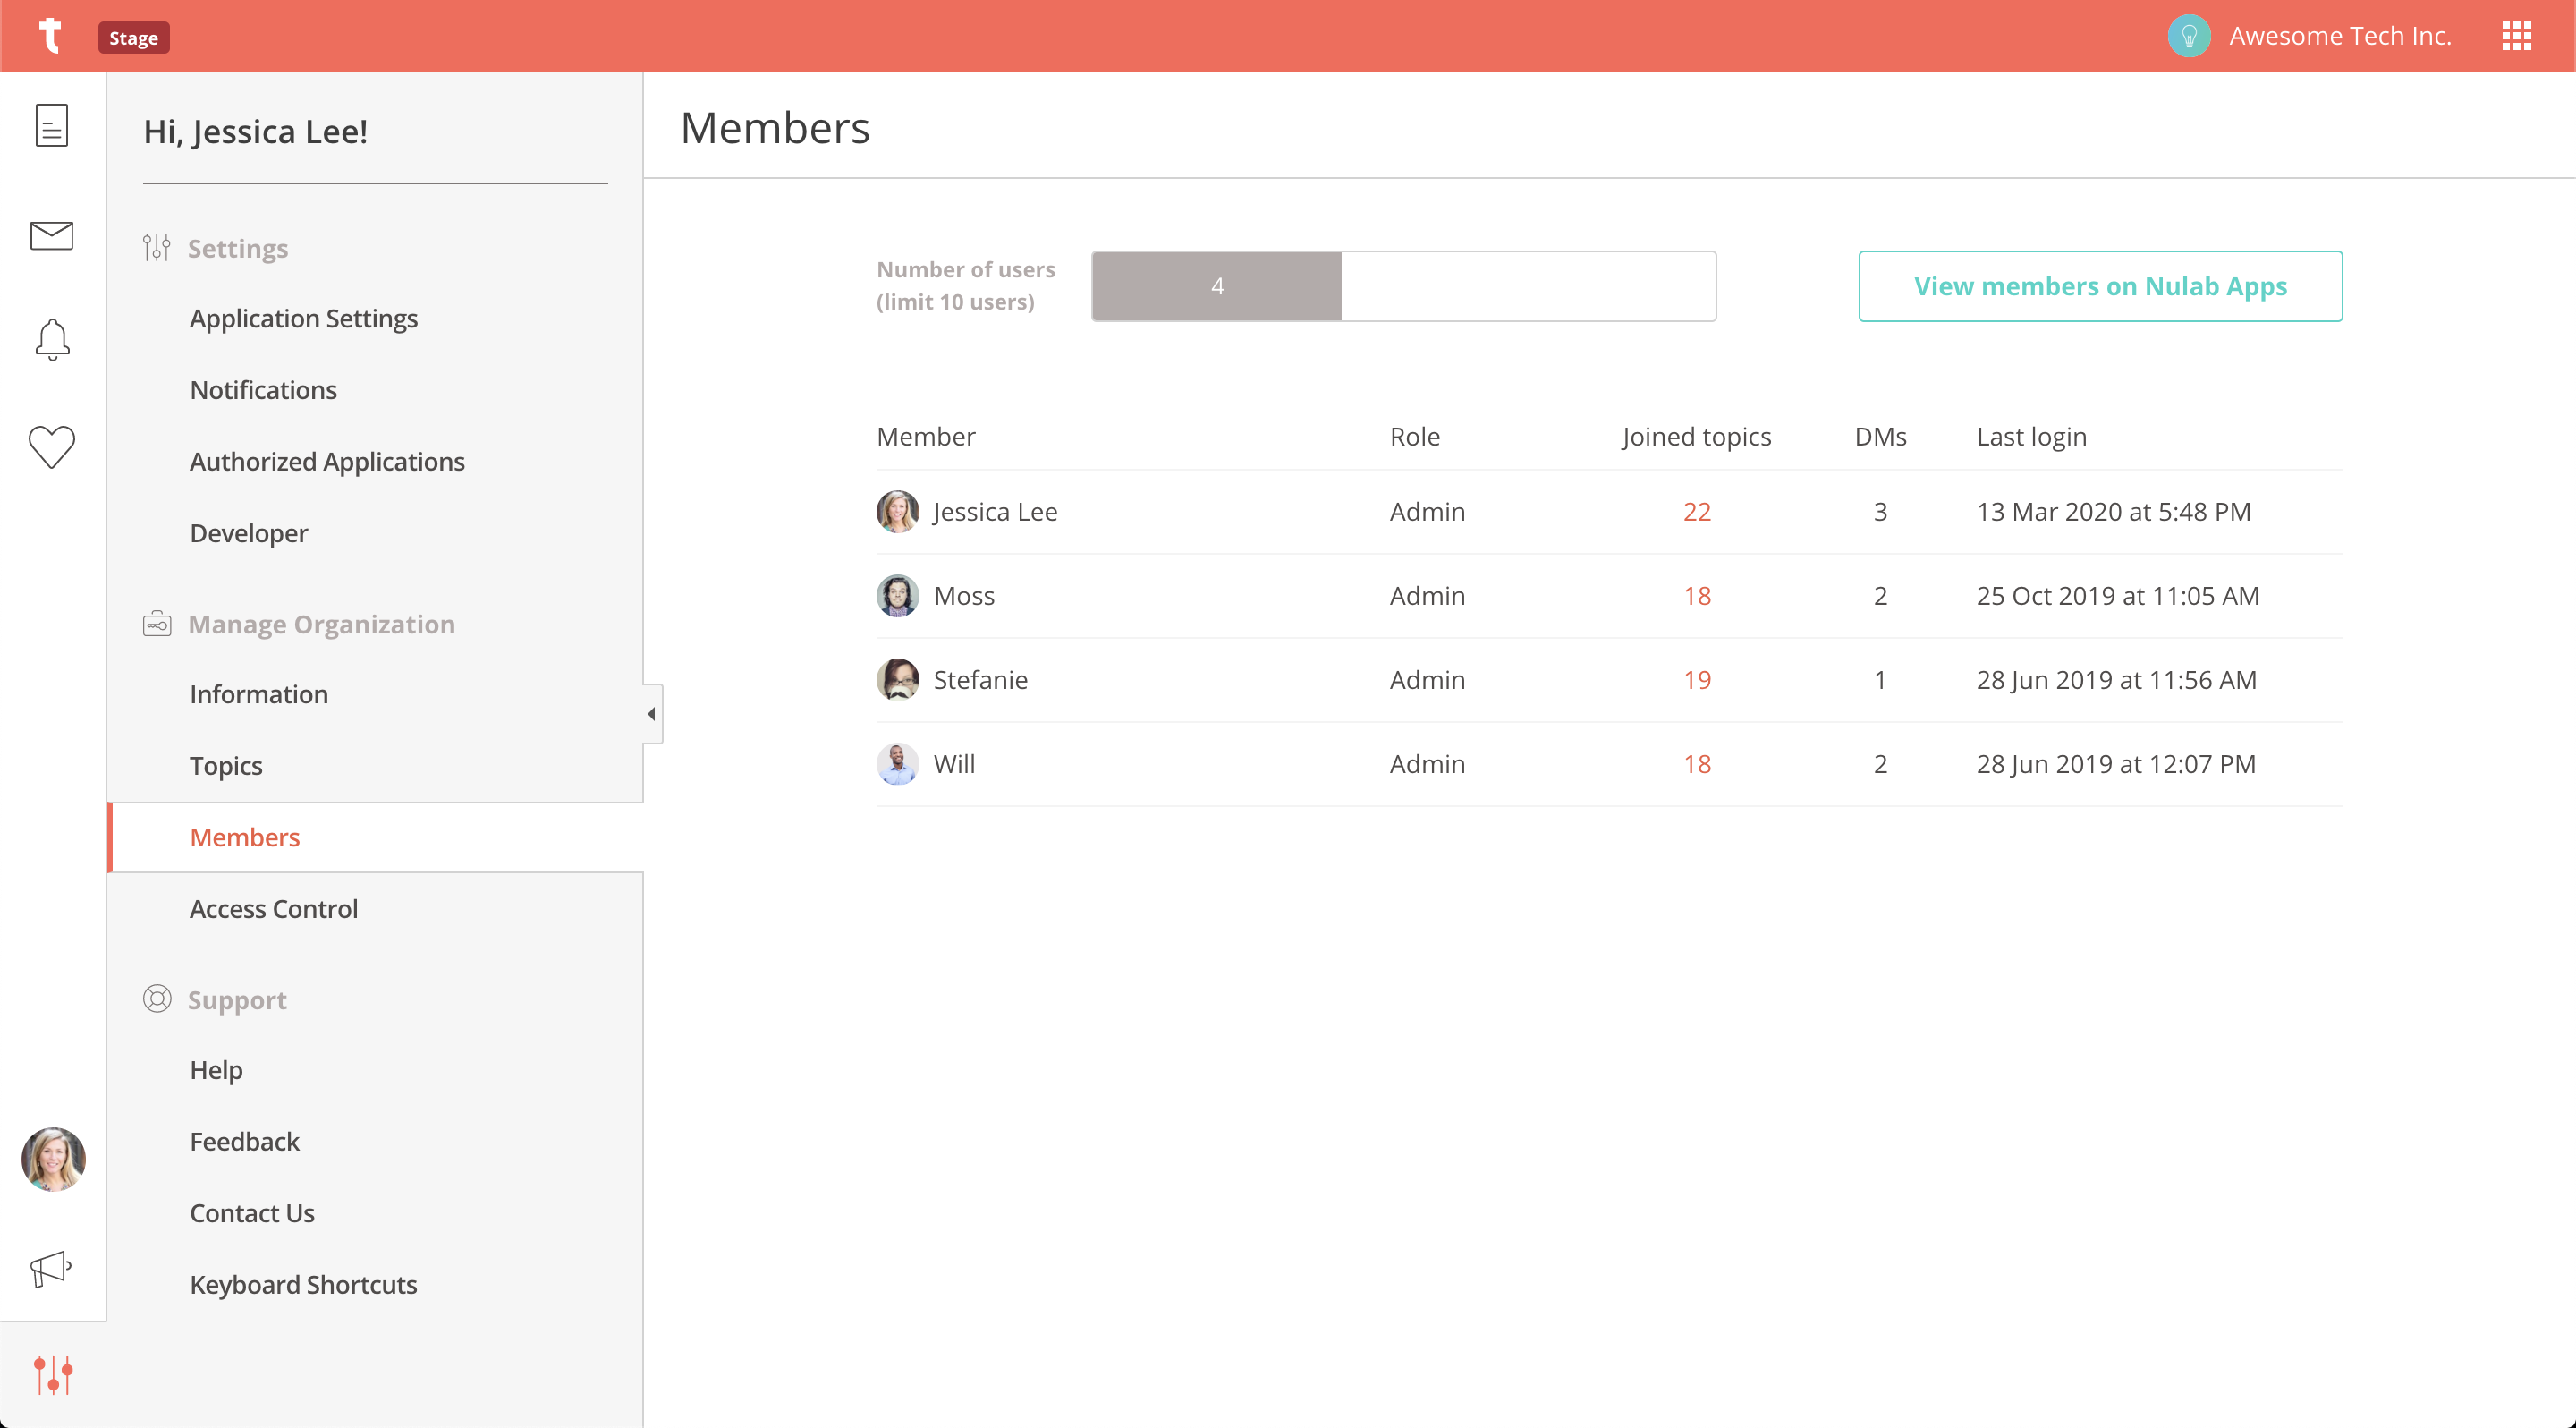Click Number of users limit label
This screenshot has width=2576, height=1428.
coord(965,286)
